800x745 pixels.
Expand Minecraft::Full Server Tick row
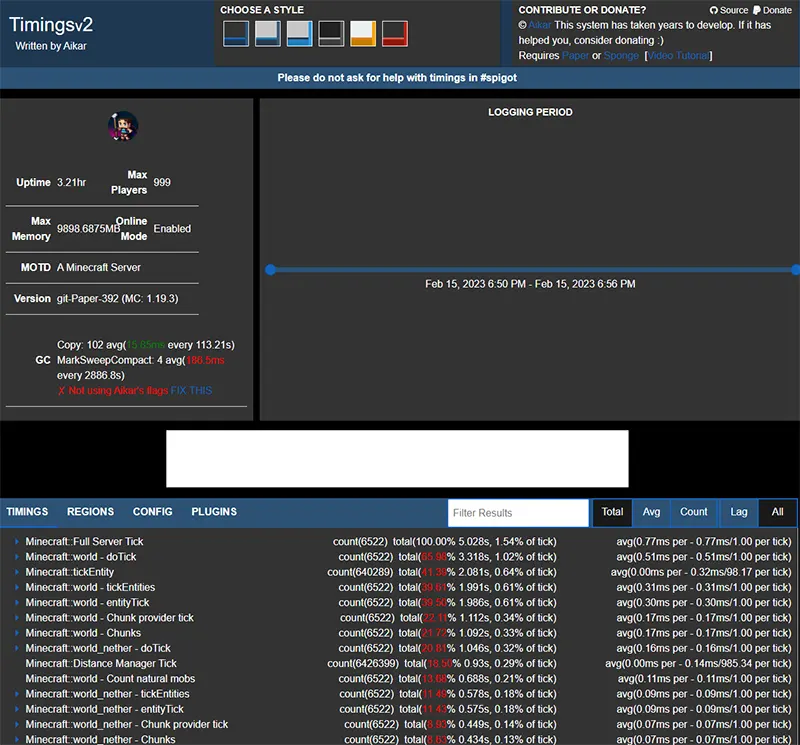click(17, 542)
